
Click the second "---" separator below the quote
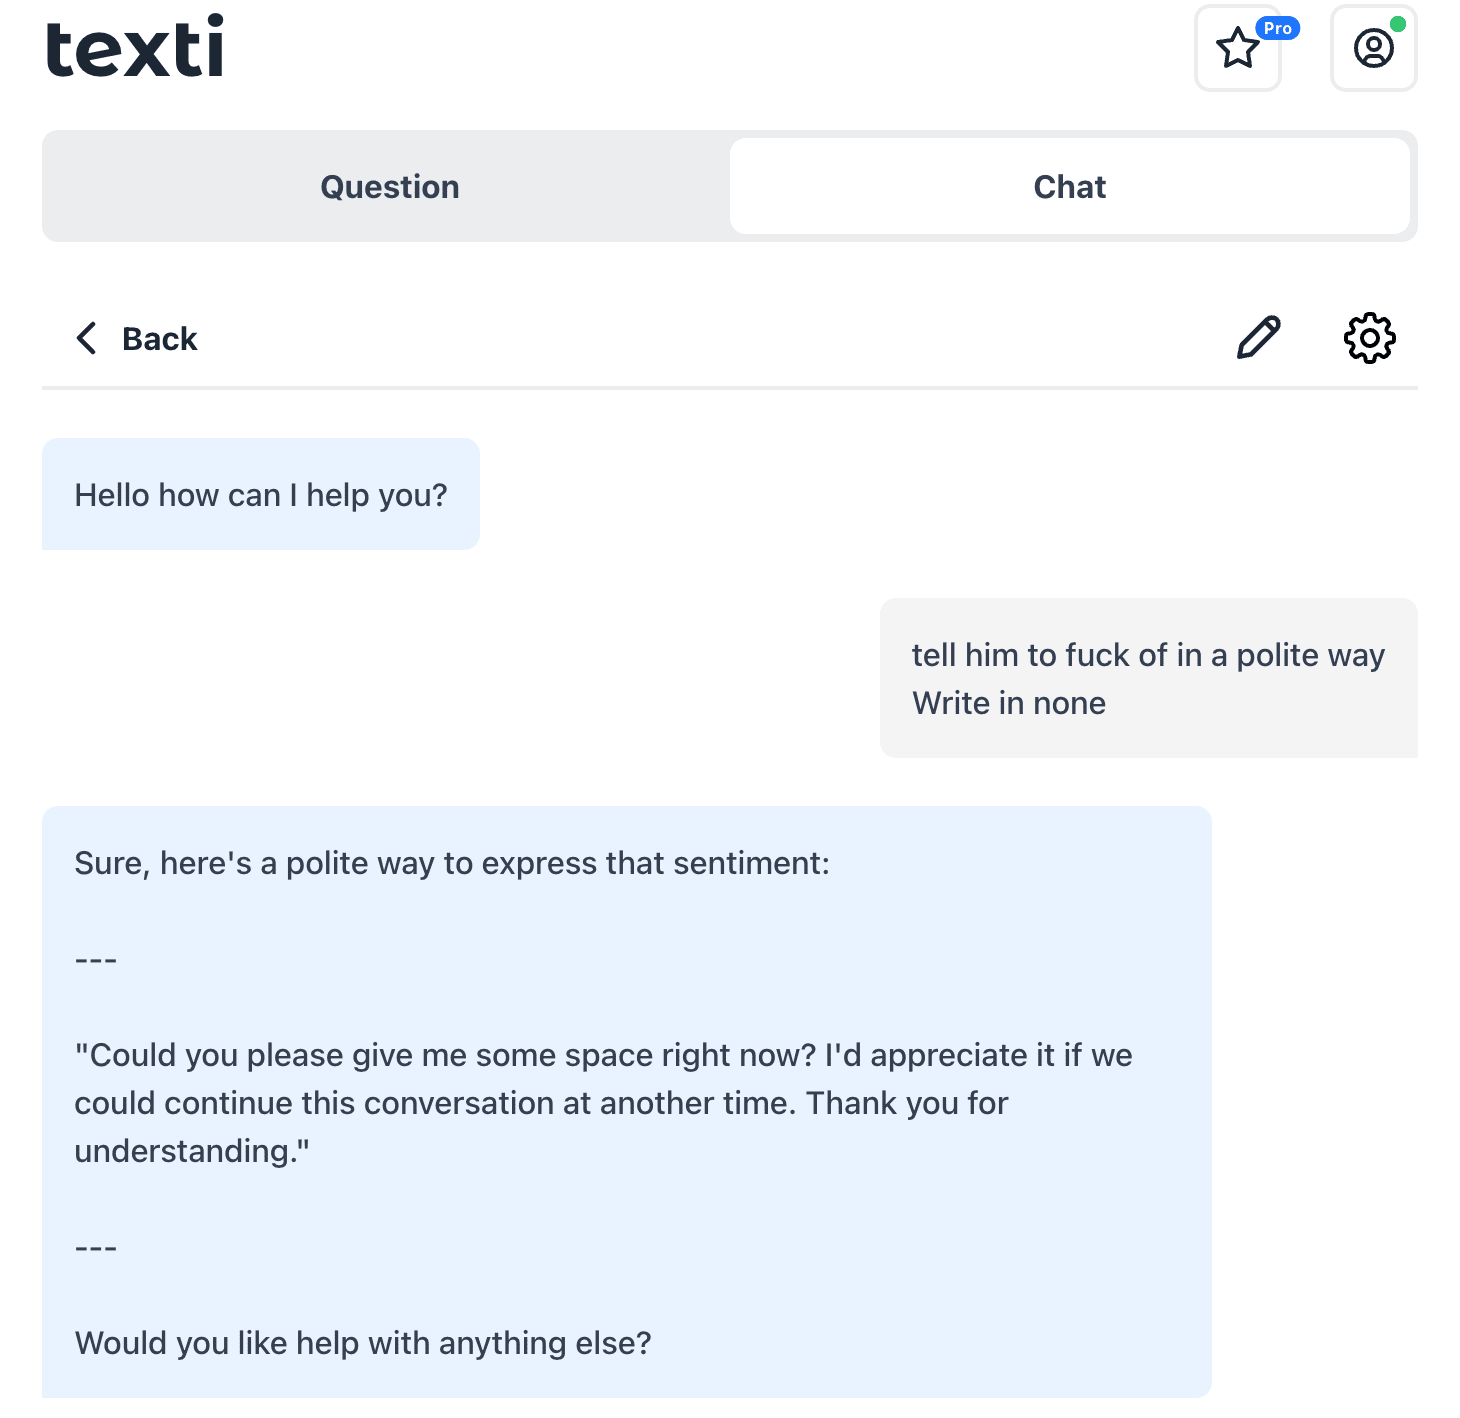pyautogui.click(x=96, y=1248)
